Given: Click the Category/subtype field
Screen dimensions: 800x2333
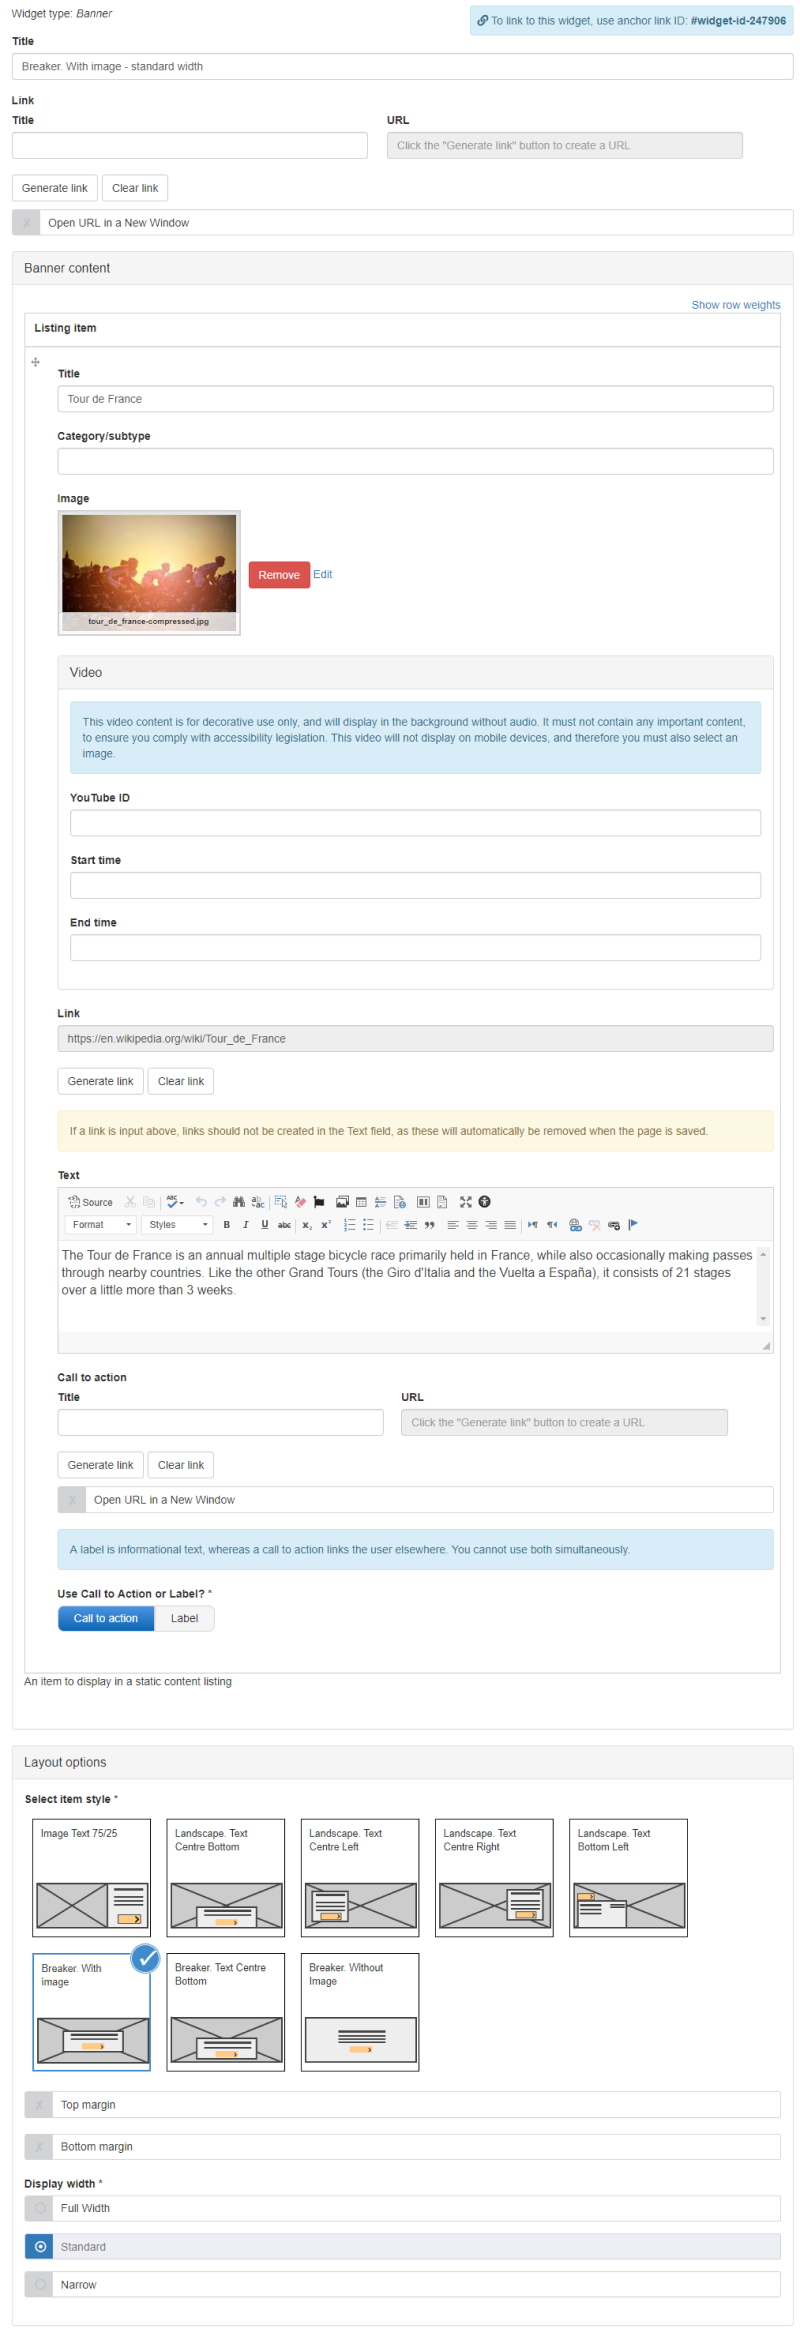Looking at the screenshot, I should (415, 461).
